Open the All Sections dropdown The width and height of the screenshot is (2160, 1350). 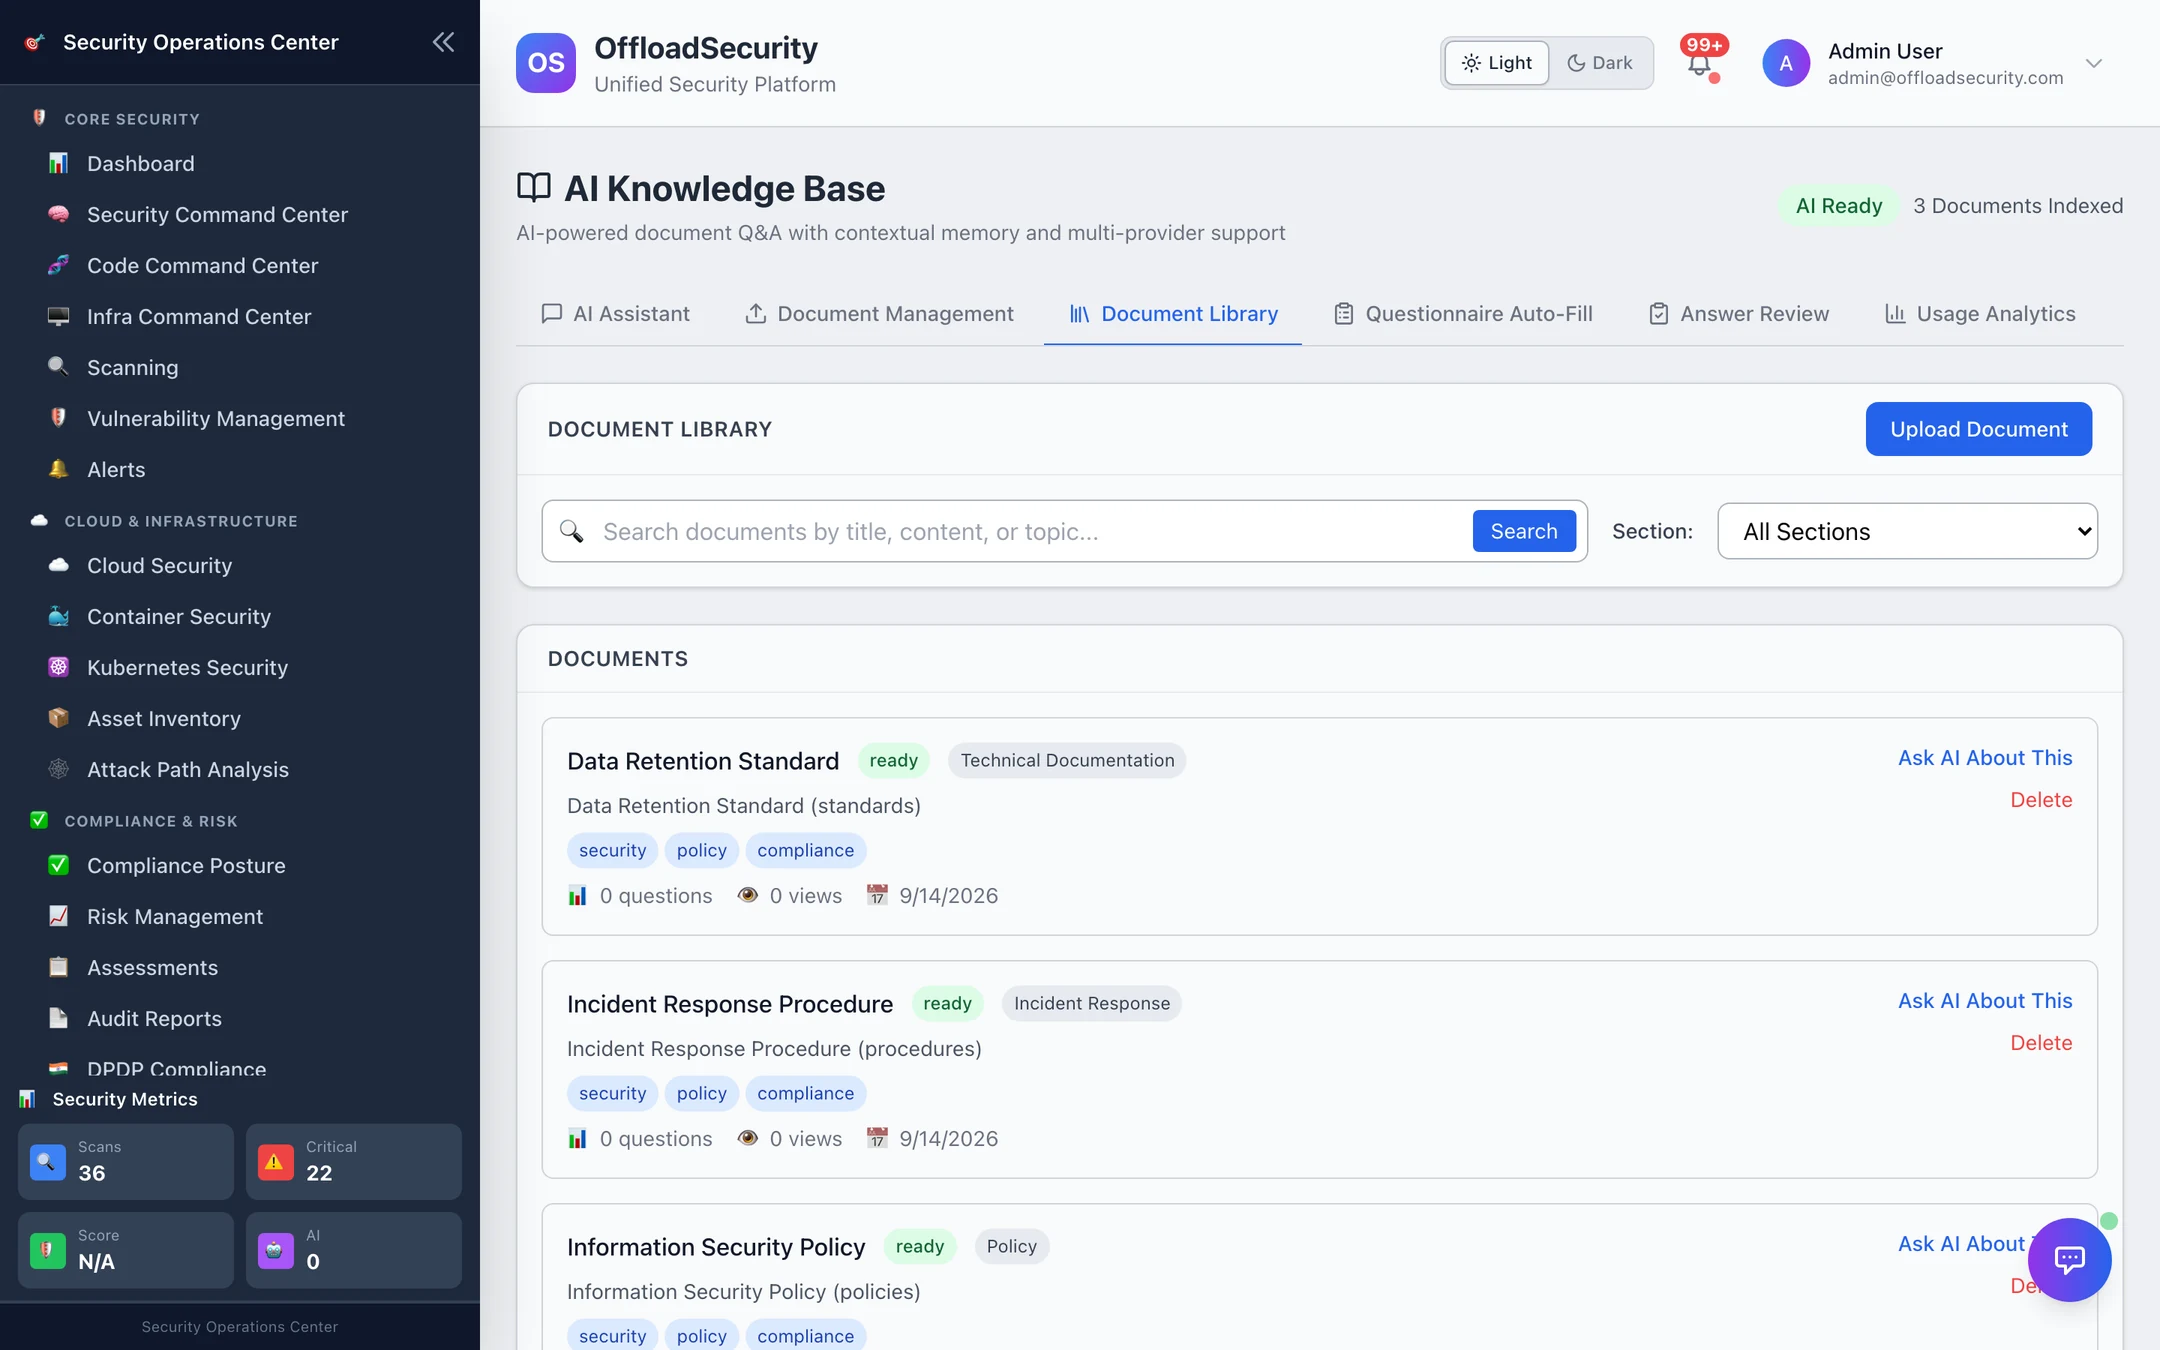[x=1907, y=531]
